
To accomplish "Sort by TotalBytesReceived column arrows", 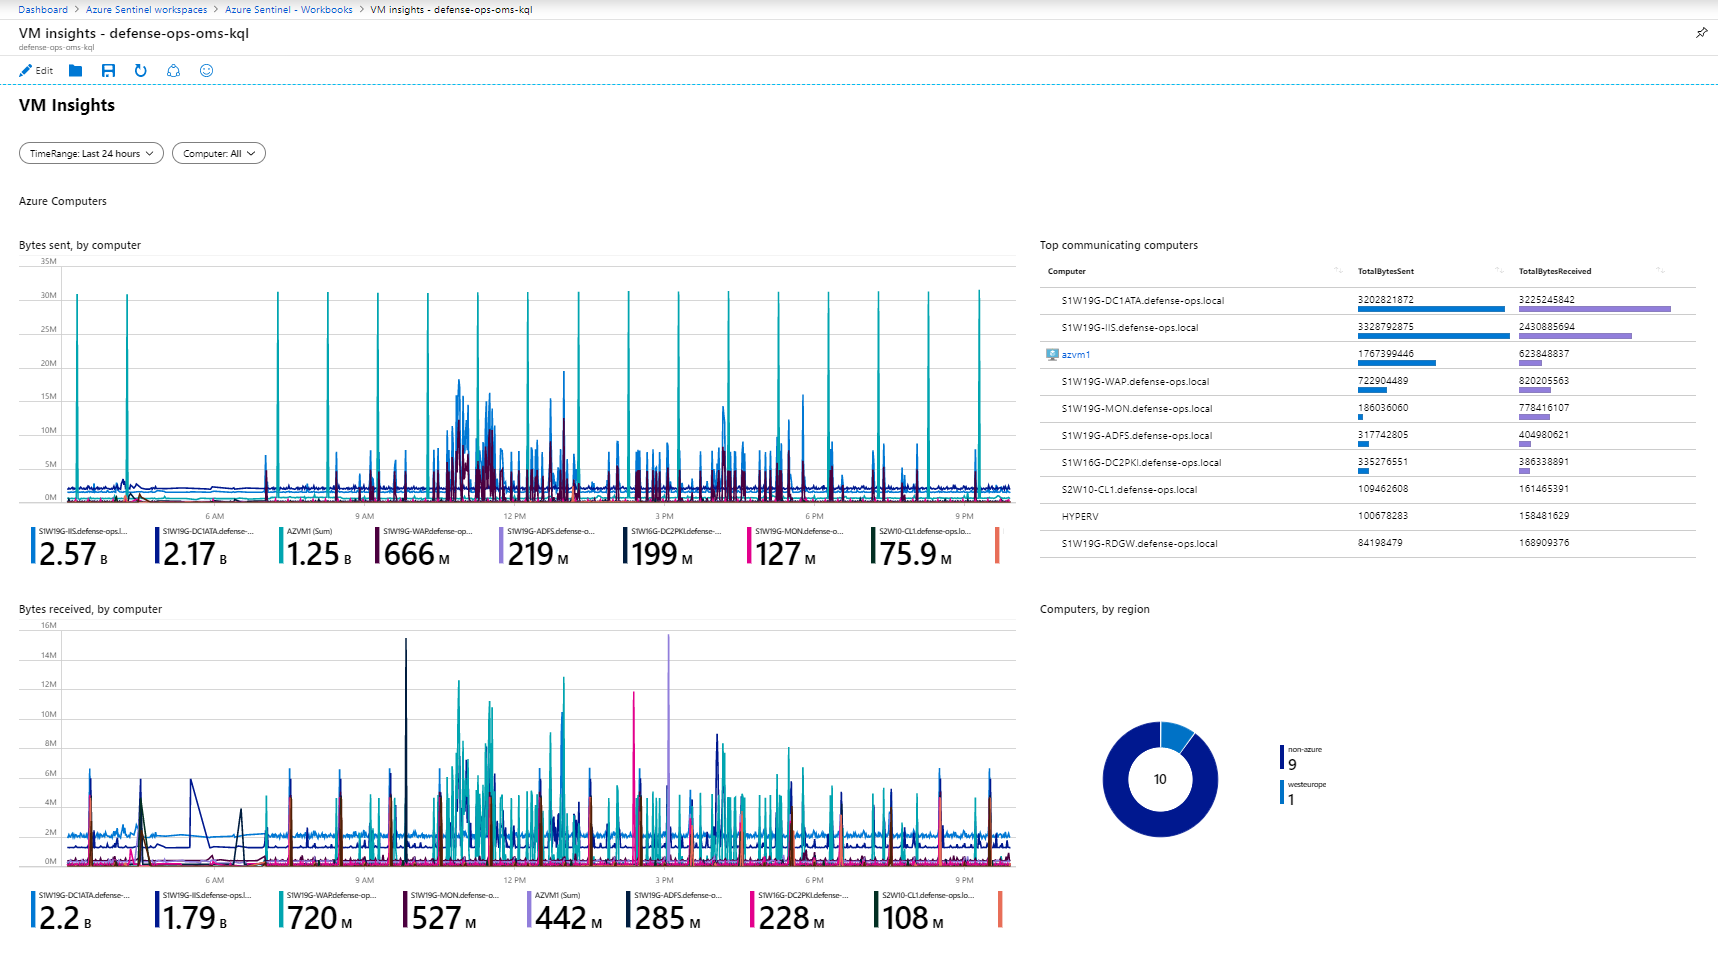I will [x=1660, y=271].
